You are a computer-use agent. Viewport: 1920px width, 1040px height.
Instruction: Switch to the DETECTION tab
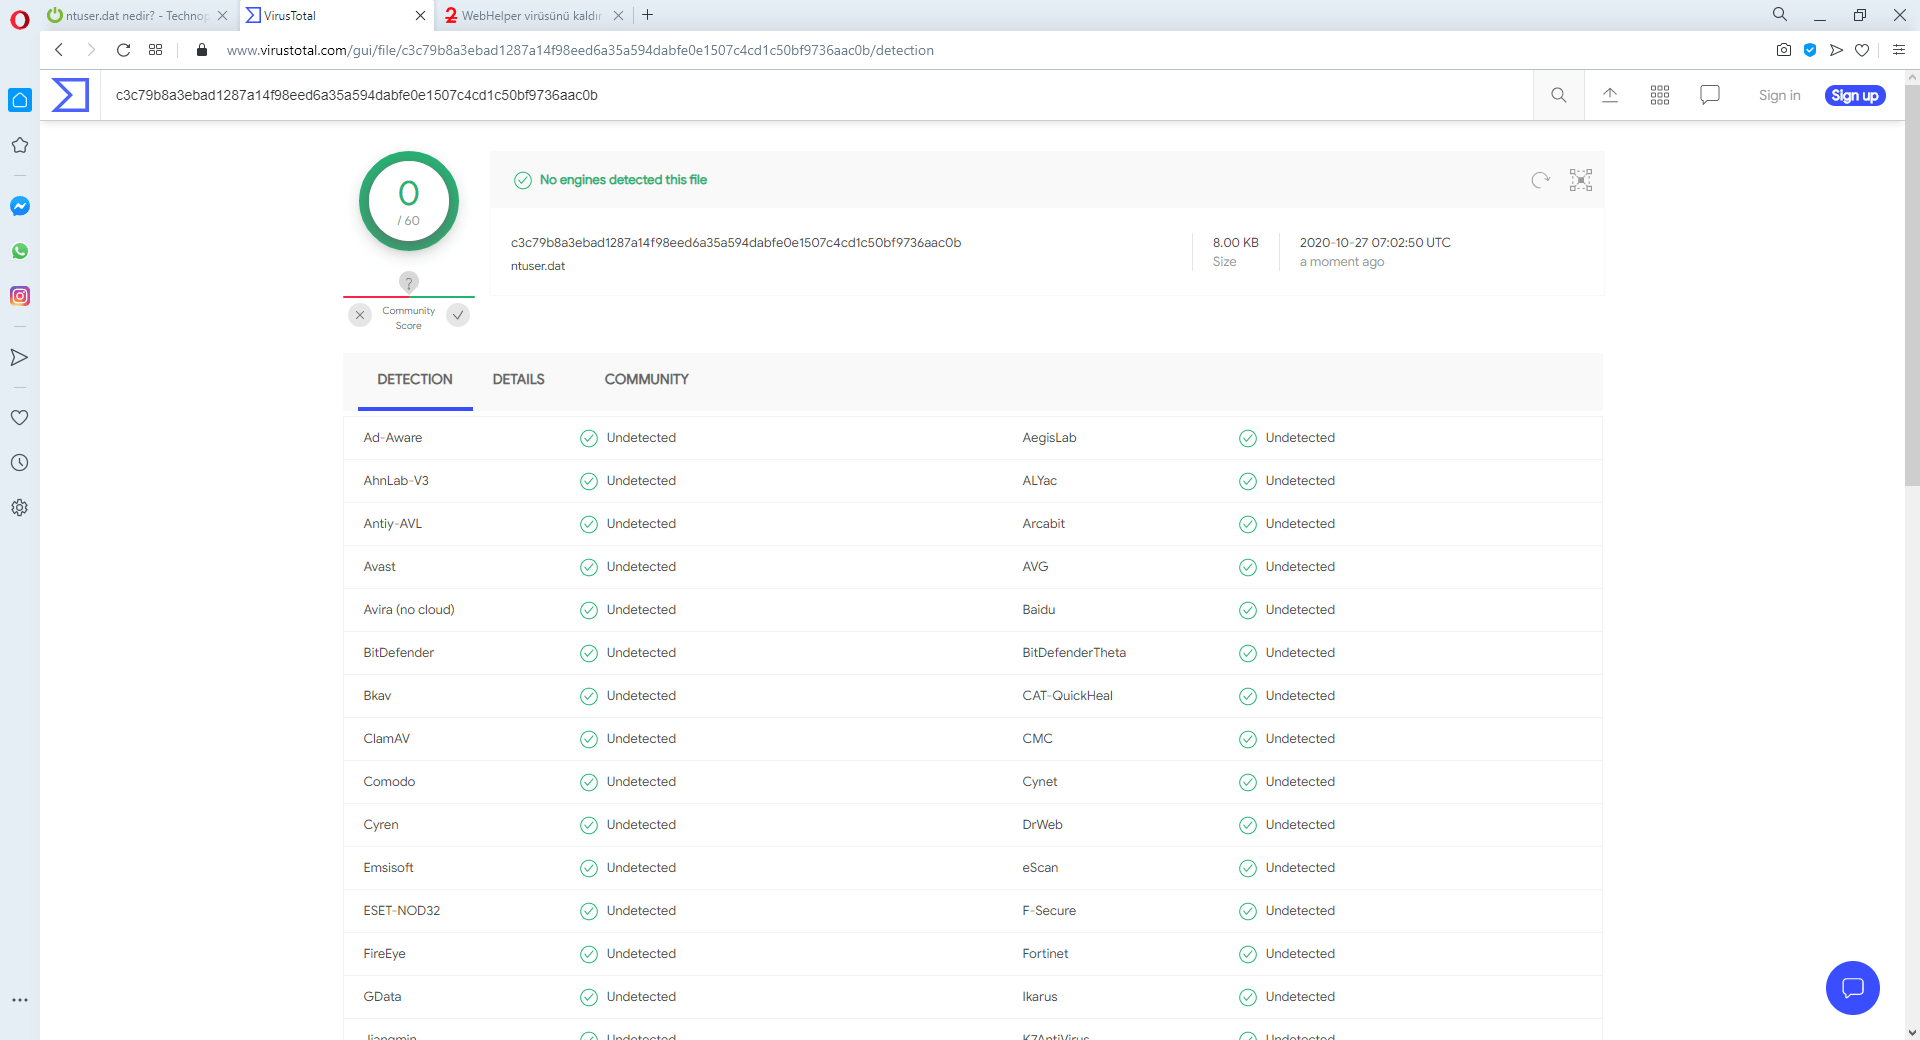coord(415,380)
